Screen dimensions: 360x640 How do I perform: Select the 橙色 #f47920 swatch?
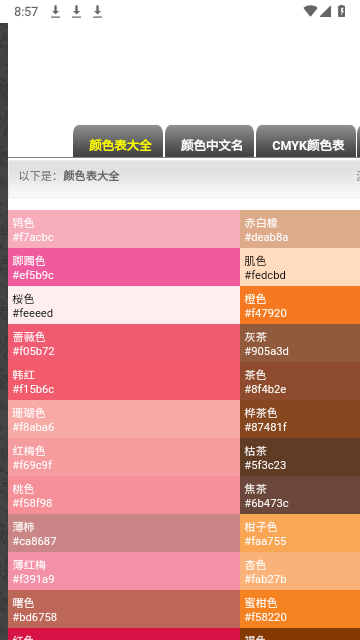[300, 305]
